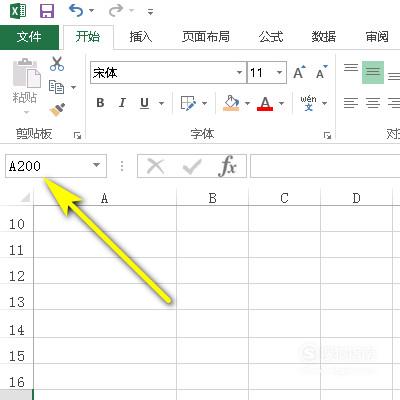400x400 pixels.
Task: Open the Fill Color palette dropdown
Action: click(x=247, y=103)
